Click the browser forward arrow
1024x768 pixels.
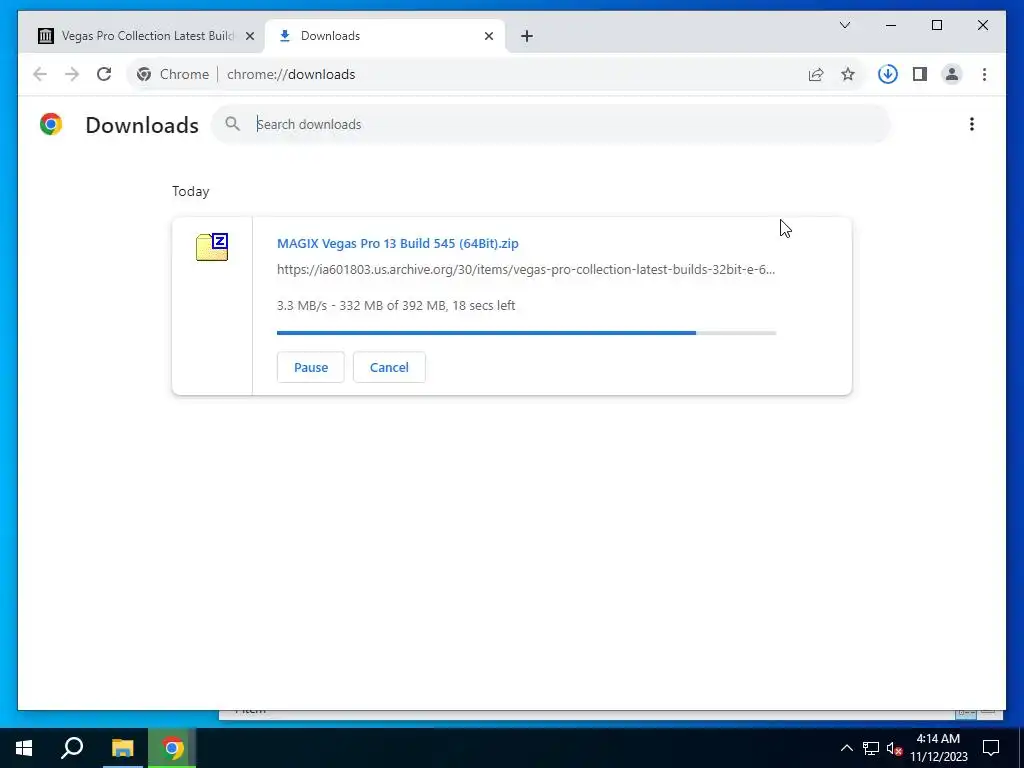click(x=72, y=74)
